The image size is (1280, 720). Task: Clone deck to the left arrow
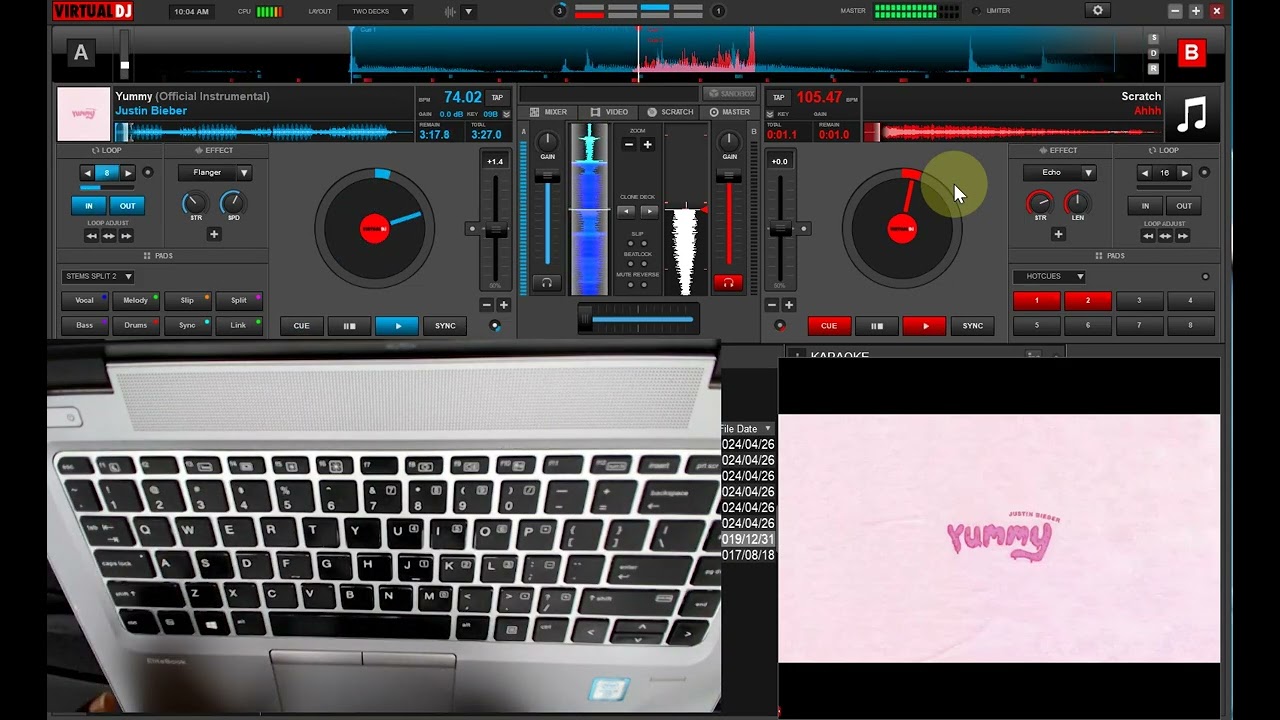coord(626,212)
